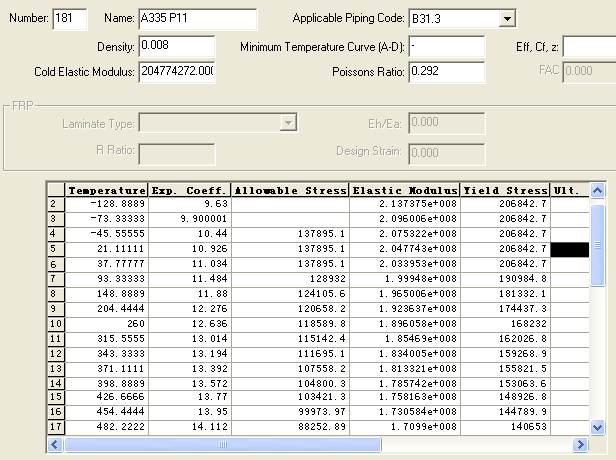Click the Eff, Cf, z input field

[590, 46]
